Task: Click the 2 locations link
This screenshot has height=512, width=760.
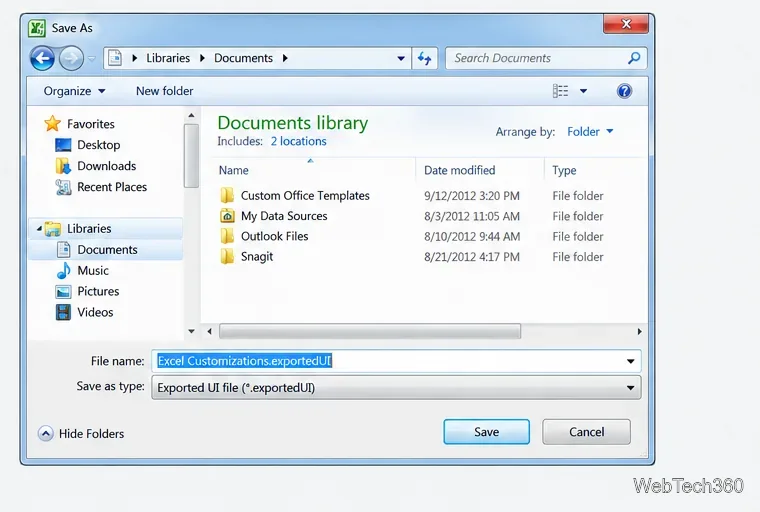Action: (298, 141)
